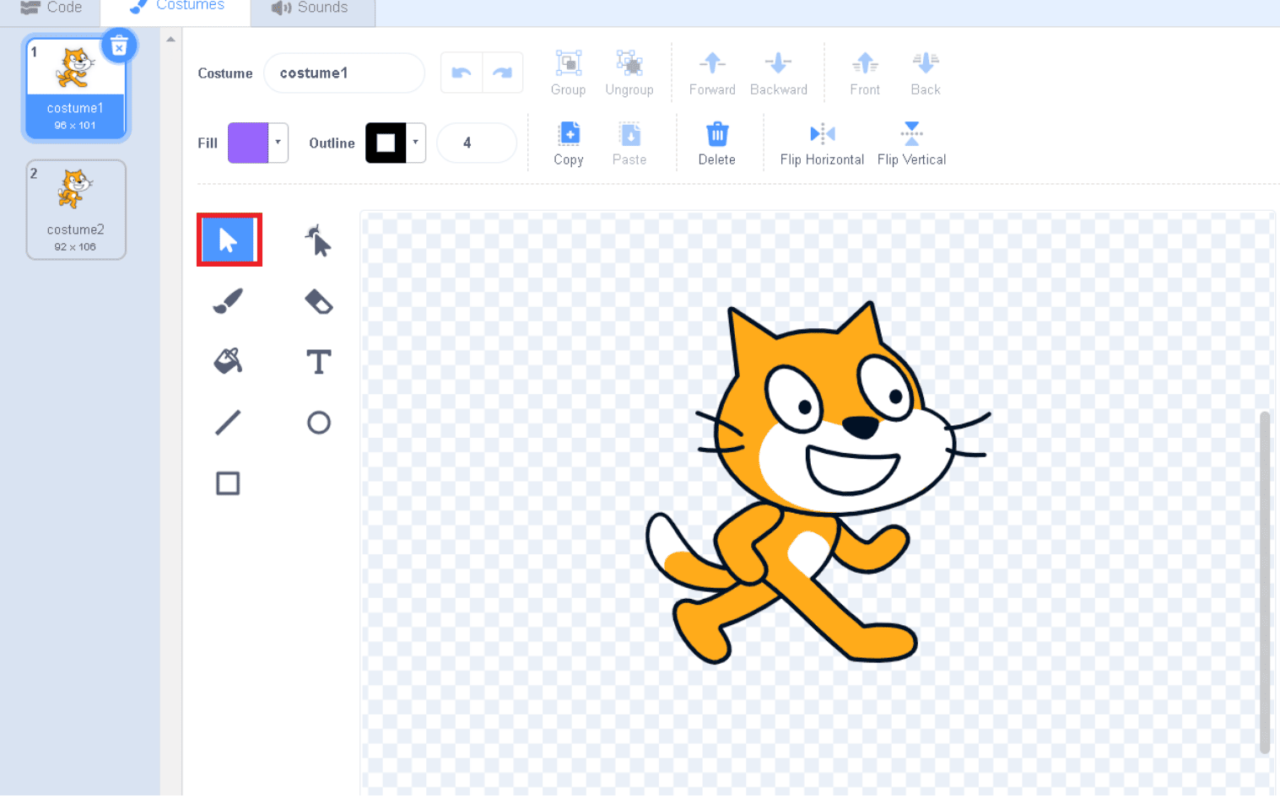This screenshot has width=1280, height=798.
Task: Select the Text tool
Action: coord(318,361)
